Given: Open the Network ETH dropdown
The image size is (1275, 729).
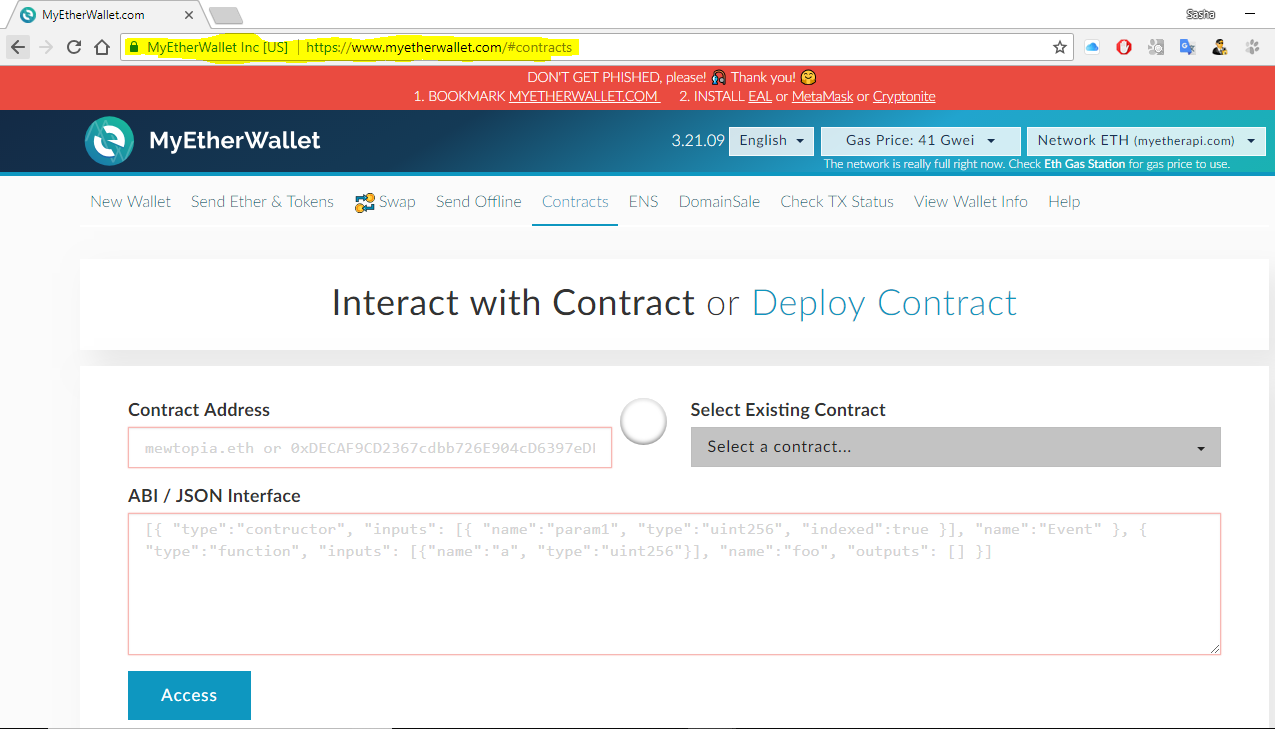Looking at the screenshot, I should [1146, 141].
